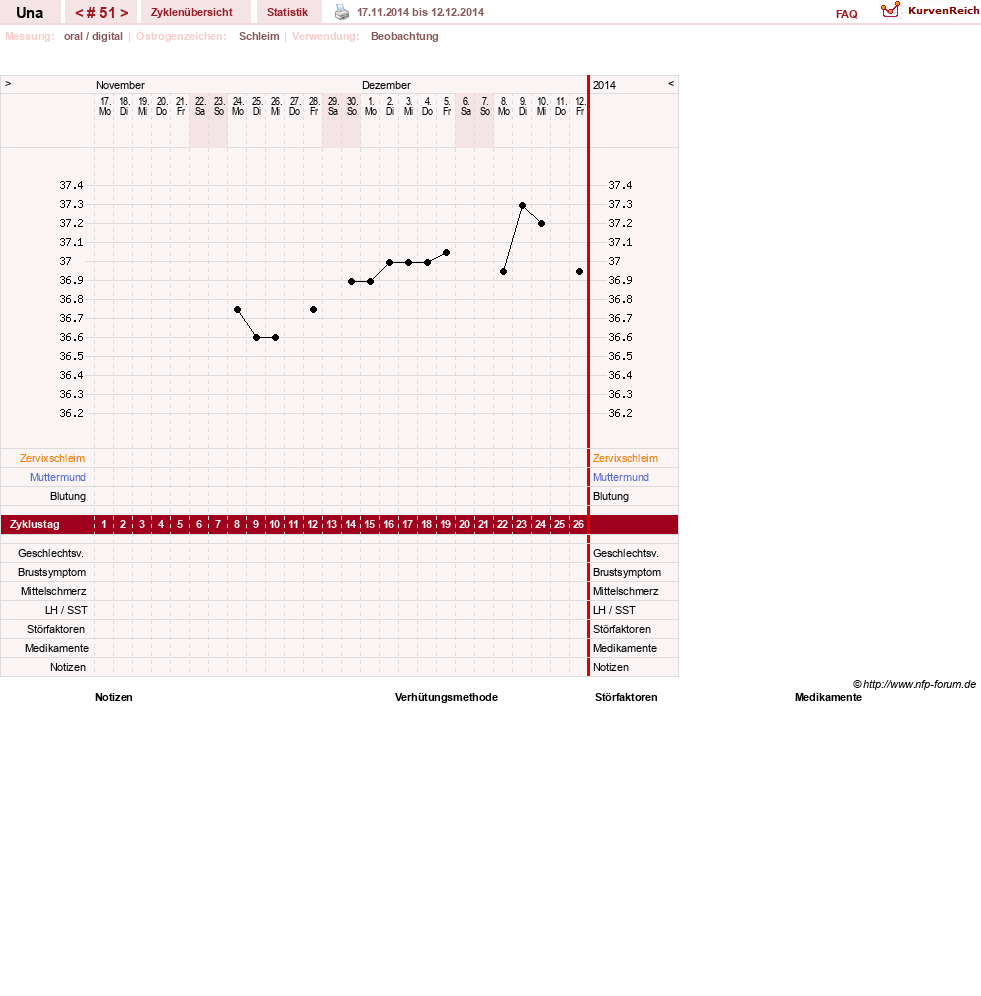The image size is (981, 996).
Task: Click the date range 17.11.2014 bis 12.12.2014
Action: point(421,12)
